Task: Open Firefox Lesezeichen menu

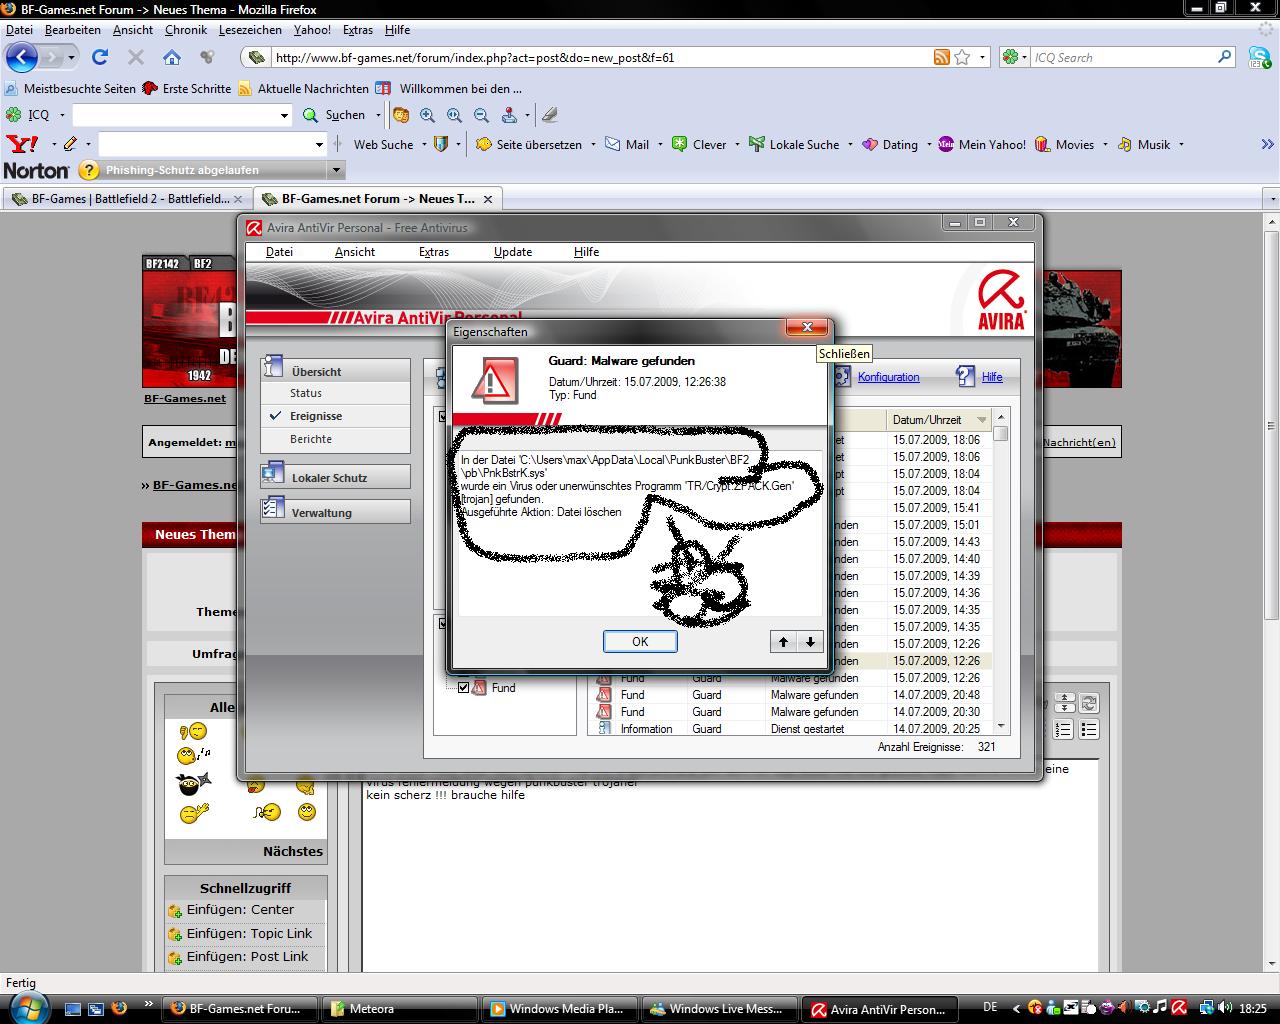Action: click(x=250, y=30)
